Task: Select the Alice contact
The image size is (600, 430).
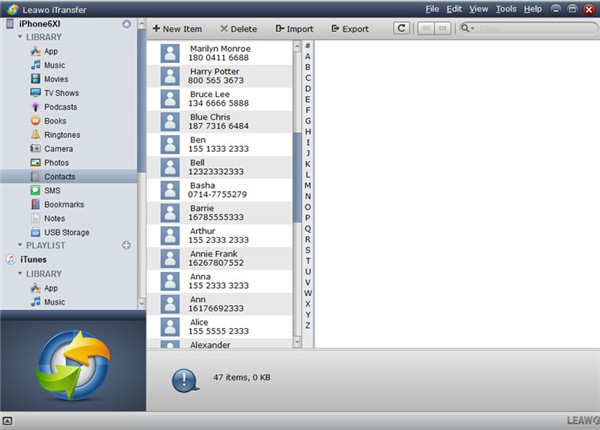Action: coord(220,327)
